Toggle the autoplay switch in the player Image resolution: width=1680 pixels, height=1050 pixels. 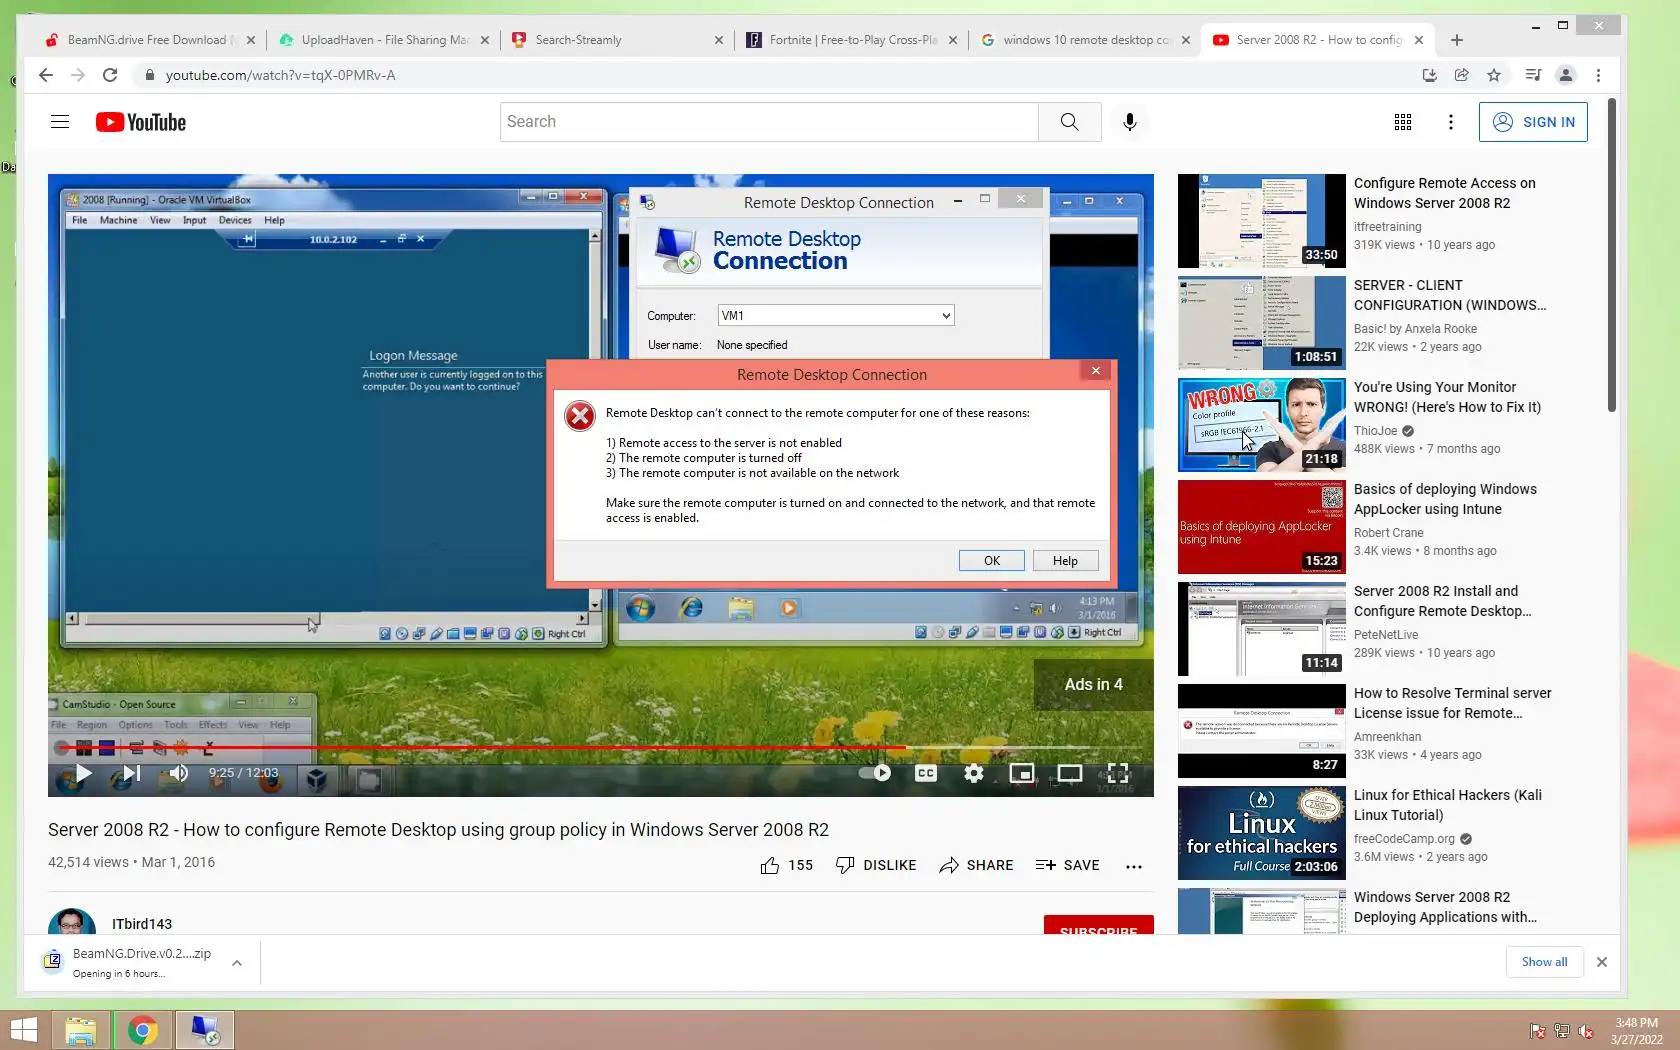(x=875, y=773)
